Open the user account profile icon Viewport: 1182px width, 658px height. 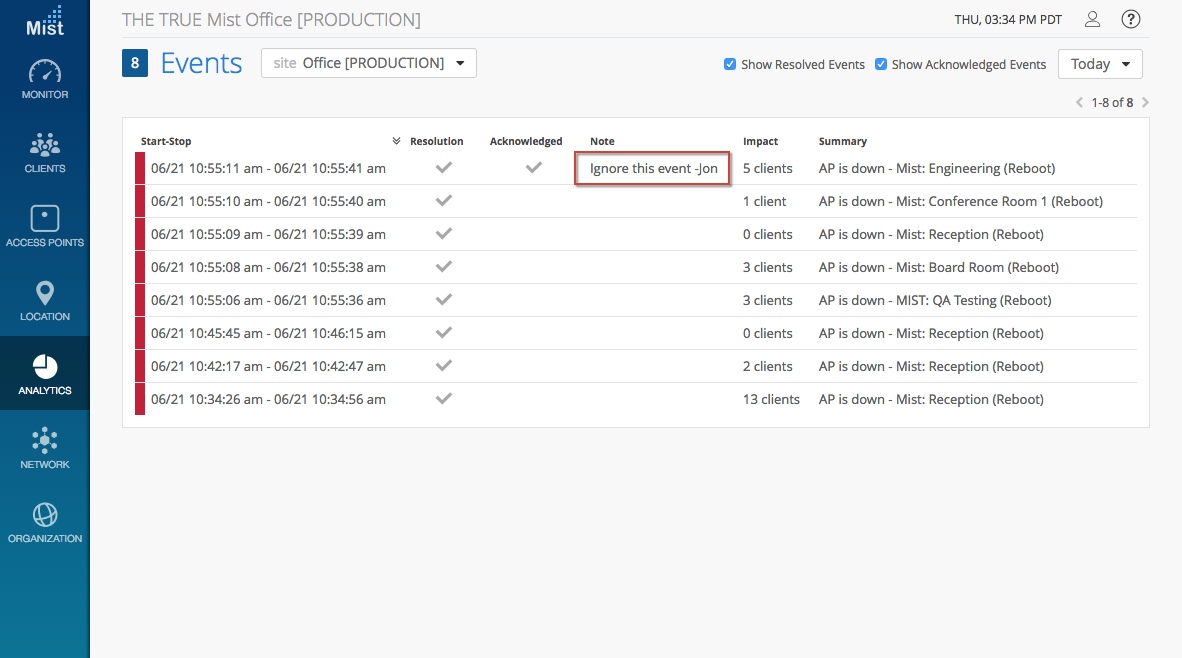(x=1093, y=19)
